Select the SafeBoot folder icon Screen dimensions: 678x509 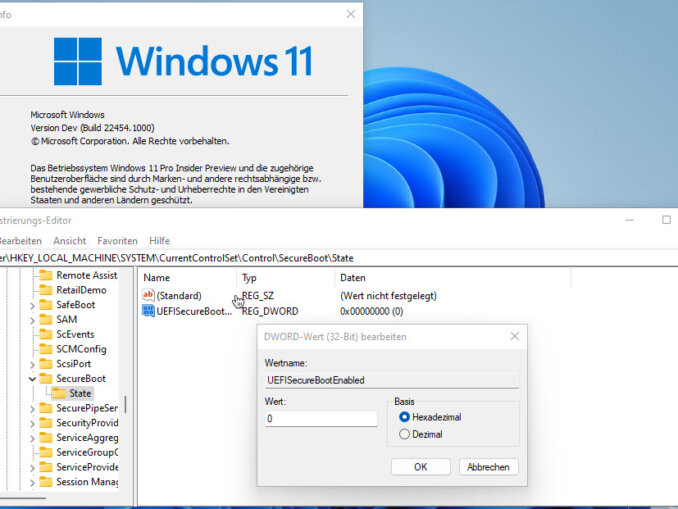pos(46,304)
